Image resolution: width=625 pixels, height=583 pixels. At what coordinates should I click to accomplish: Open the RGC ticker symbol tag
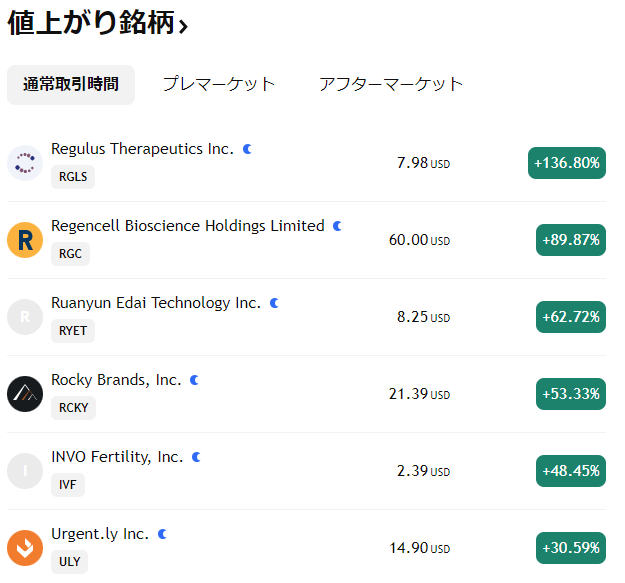click(x=70, y=254)
